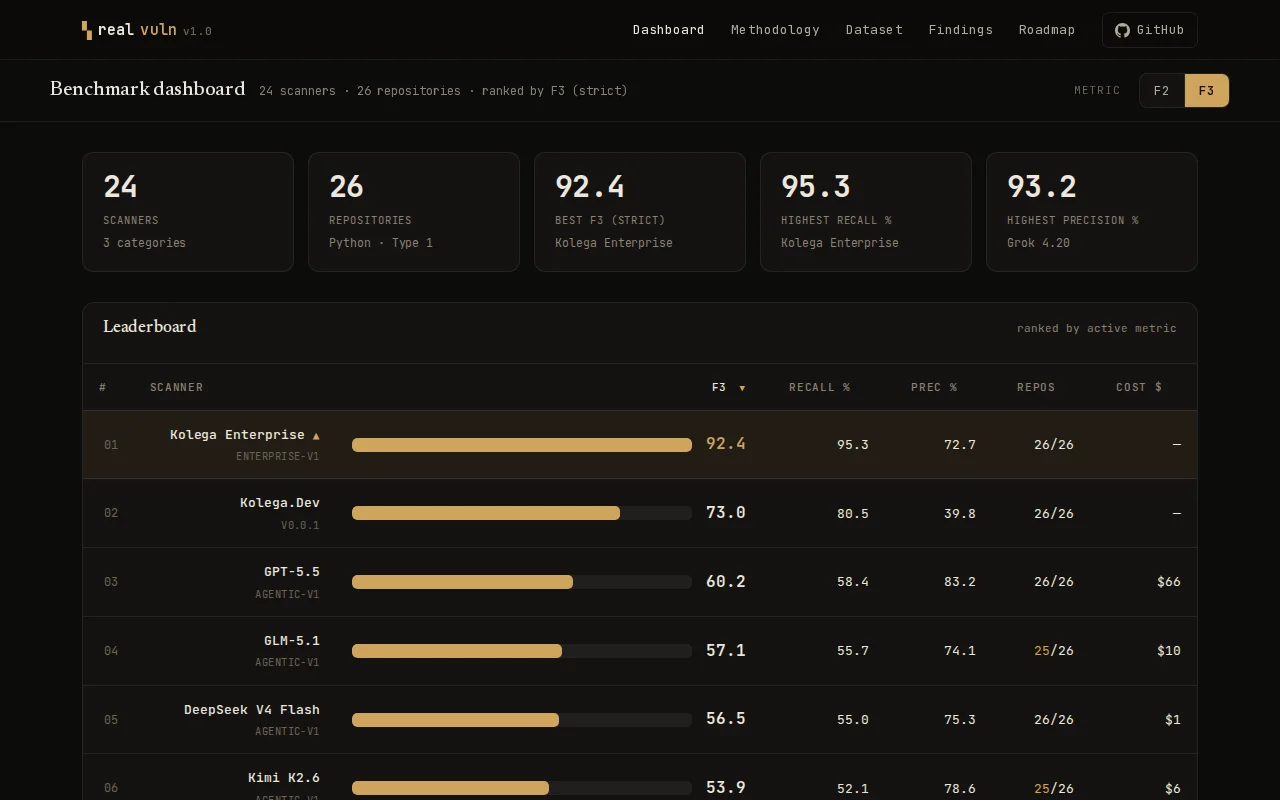
Task: Sort by the SCANNER column header
Action: coord(176,387)
